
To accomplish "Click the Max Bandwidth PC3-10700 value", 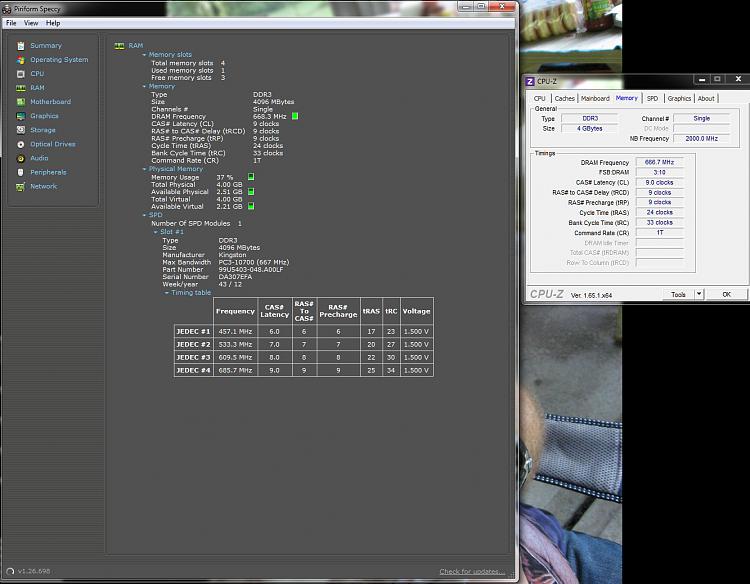I will (254, 263).
